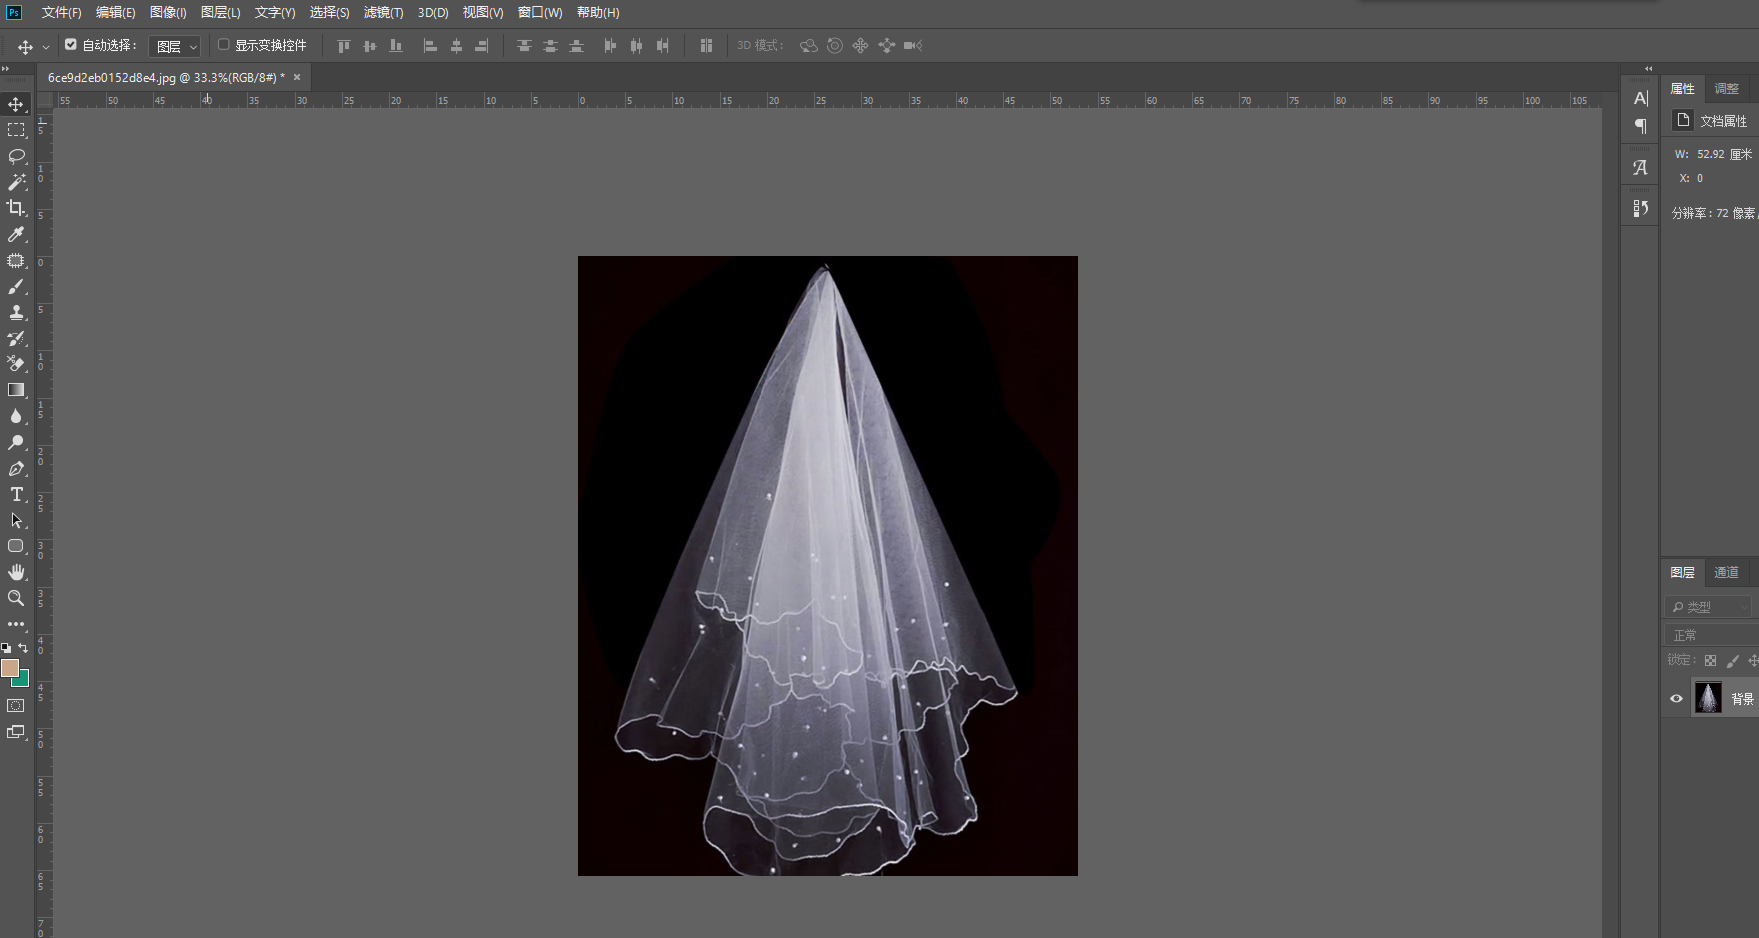The width and height of the screenshot is (1759, 938).
Task: Enable the 显示变换控件 checkbox
Action: 224,45
